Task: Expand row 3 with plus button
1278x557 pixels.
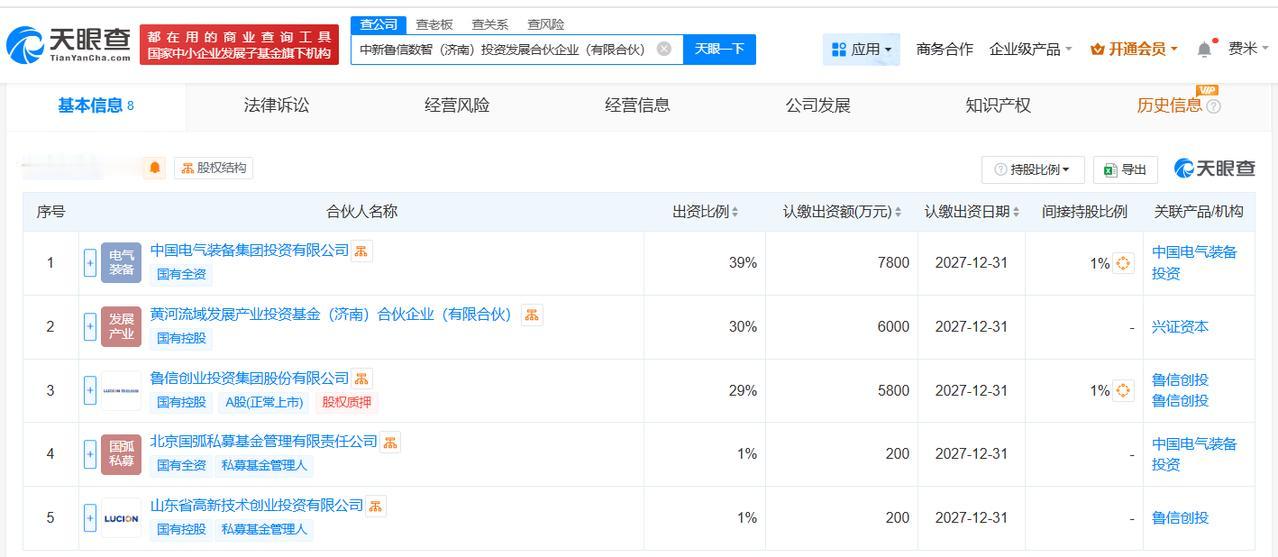Action: [x=90, y=390]
